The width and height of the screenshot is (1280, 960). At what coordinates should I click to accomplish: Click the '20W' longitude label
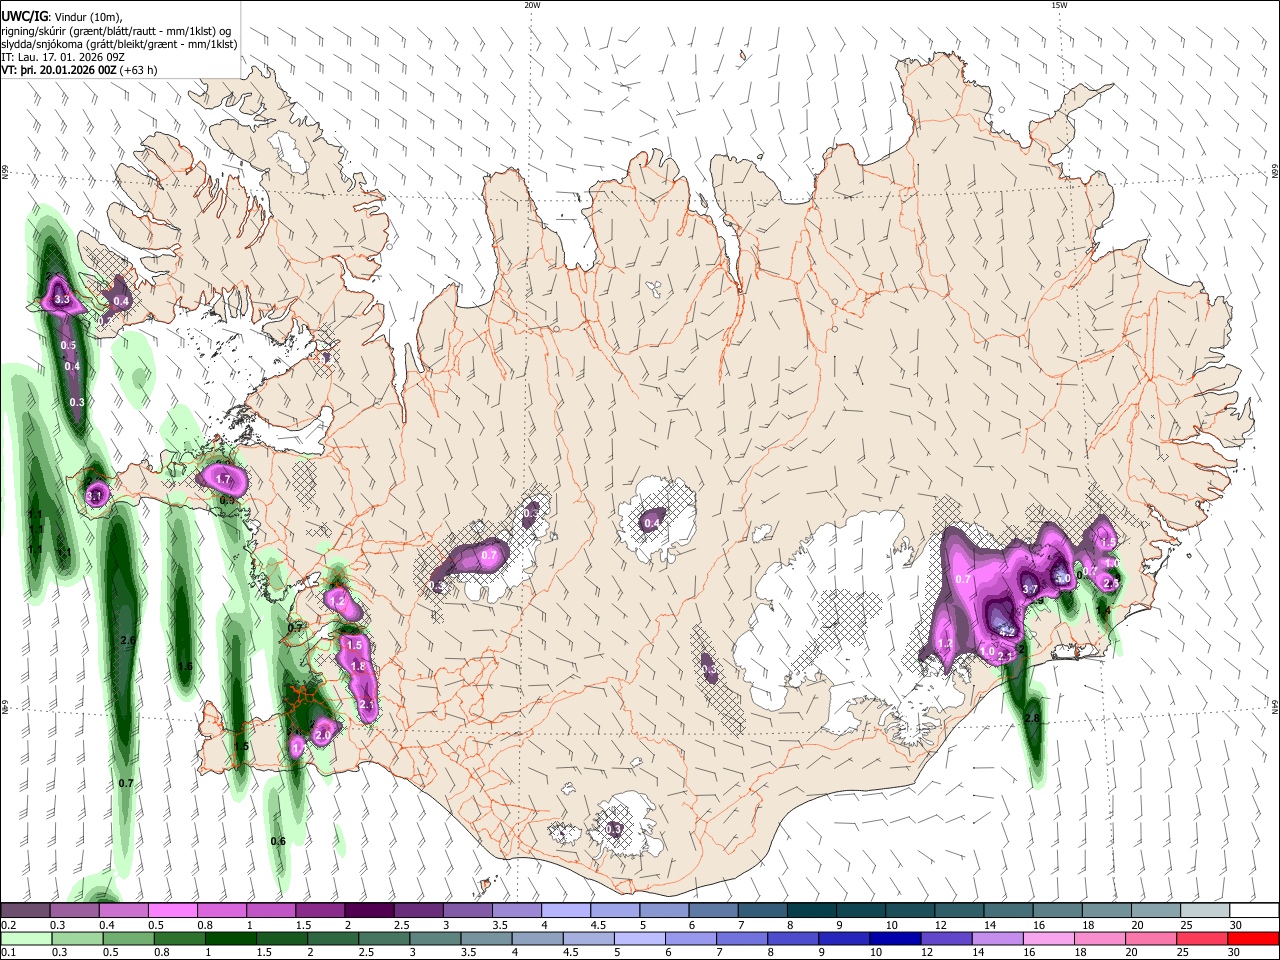532,5
